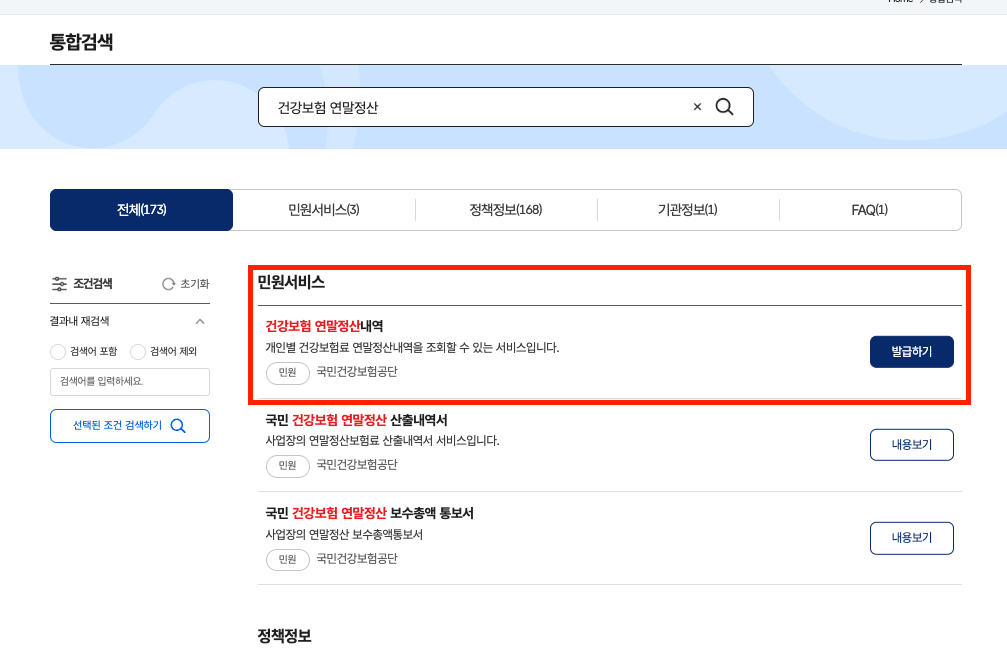1007x656 pixels.
Task: Click 내용보기 for 보수총액 통보서
Action: 911,538
